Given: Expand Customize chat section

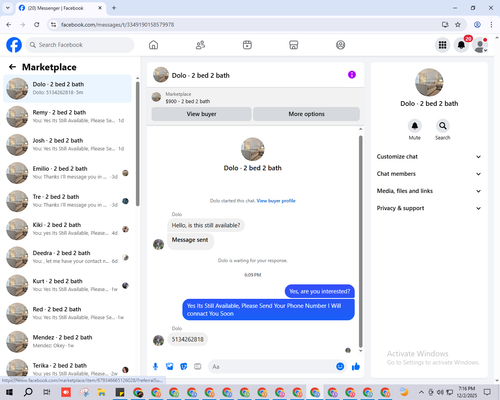Looking at the screenshot, I should pyautogui.click(x=429, y=157).
